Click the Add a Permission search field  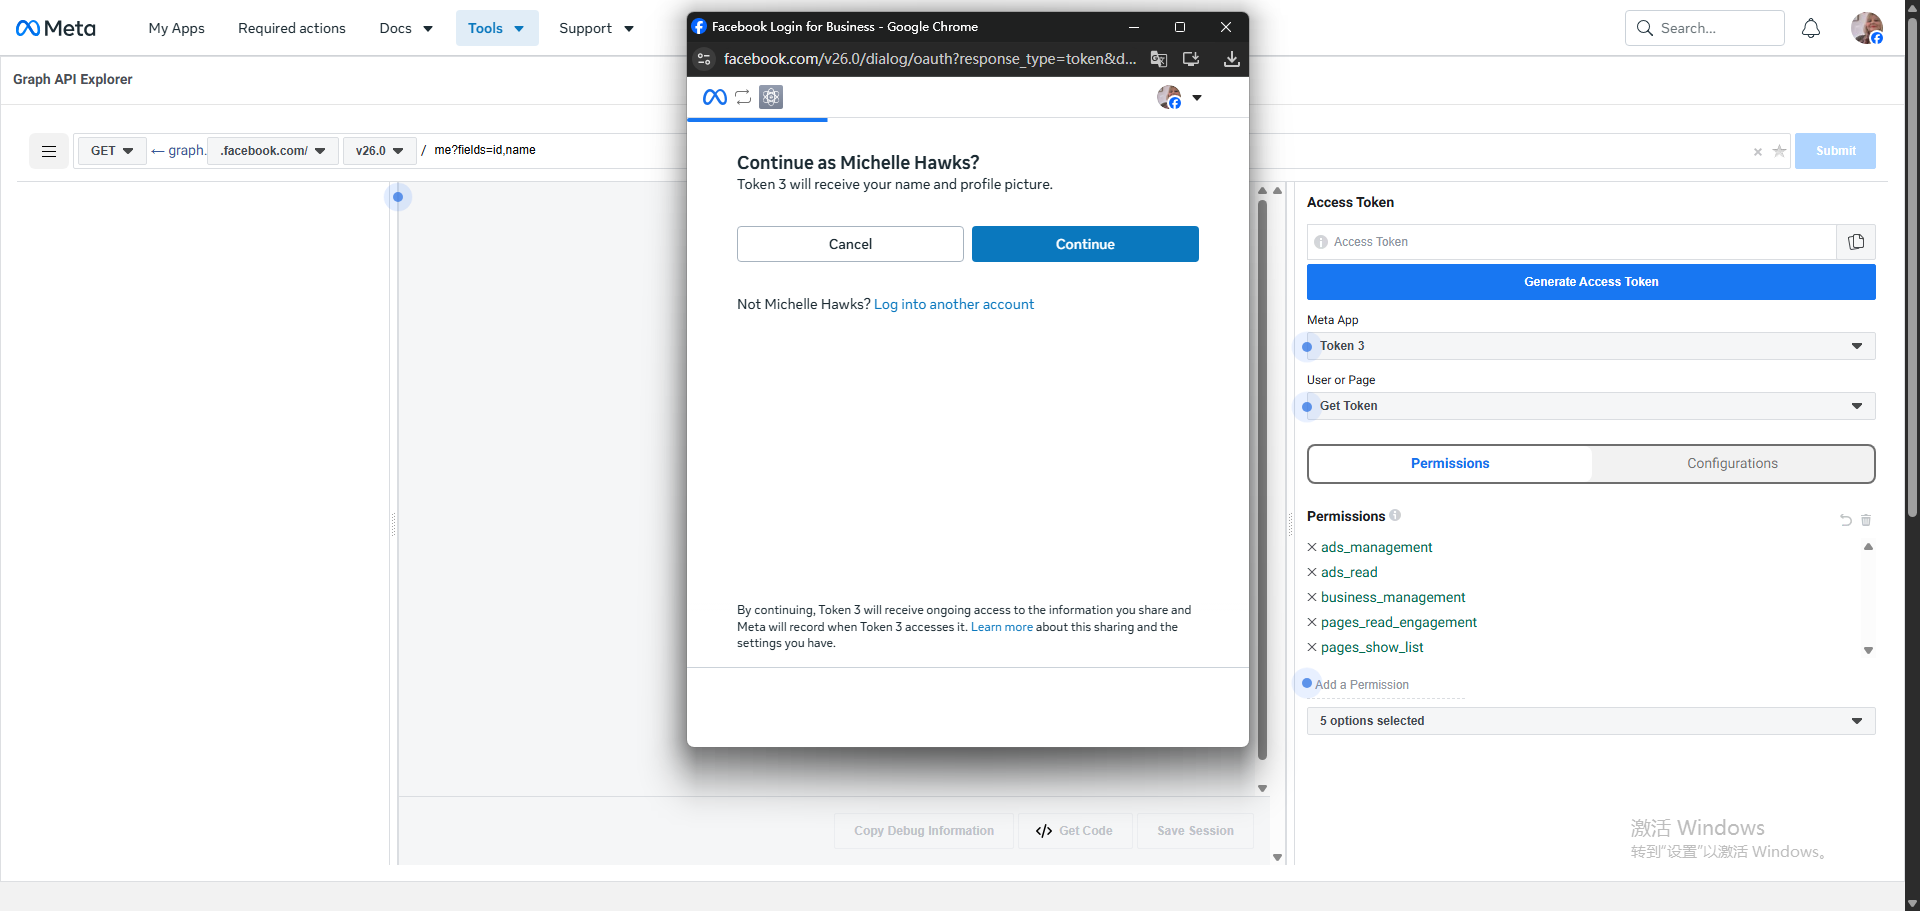pyautogui.click(x=1386, y=685)
